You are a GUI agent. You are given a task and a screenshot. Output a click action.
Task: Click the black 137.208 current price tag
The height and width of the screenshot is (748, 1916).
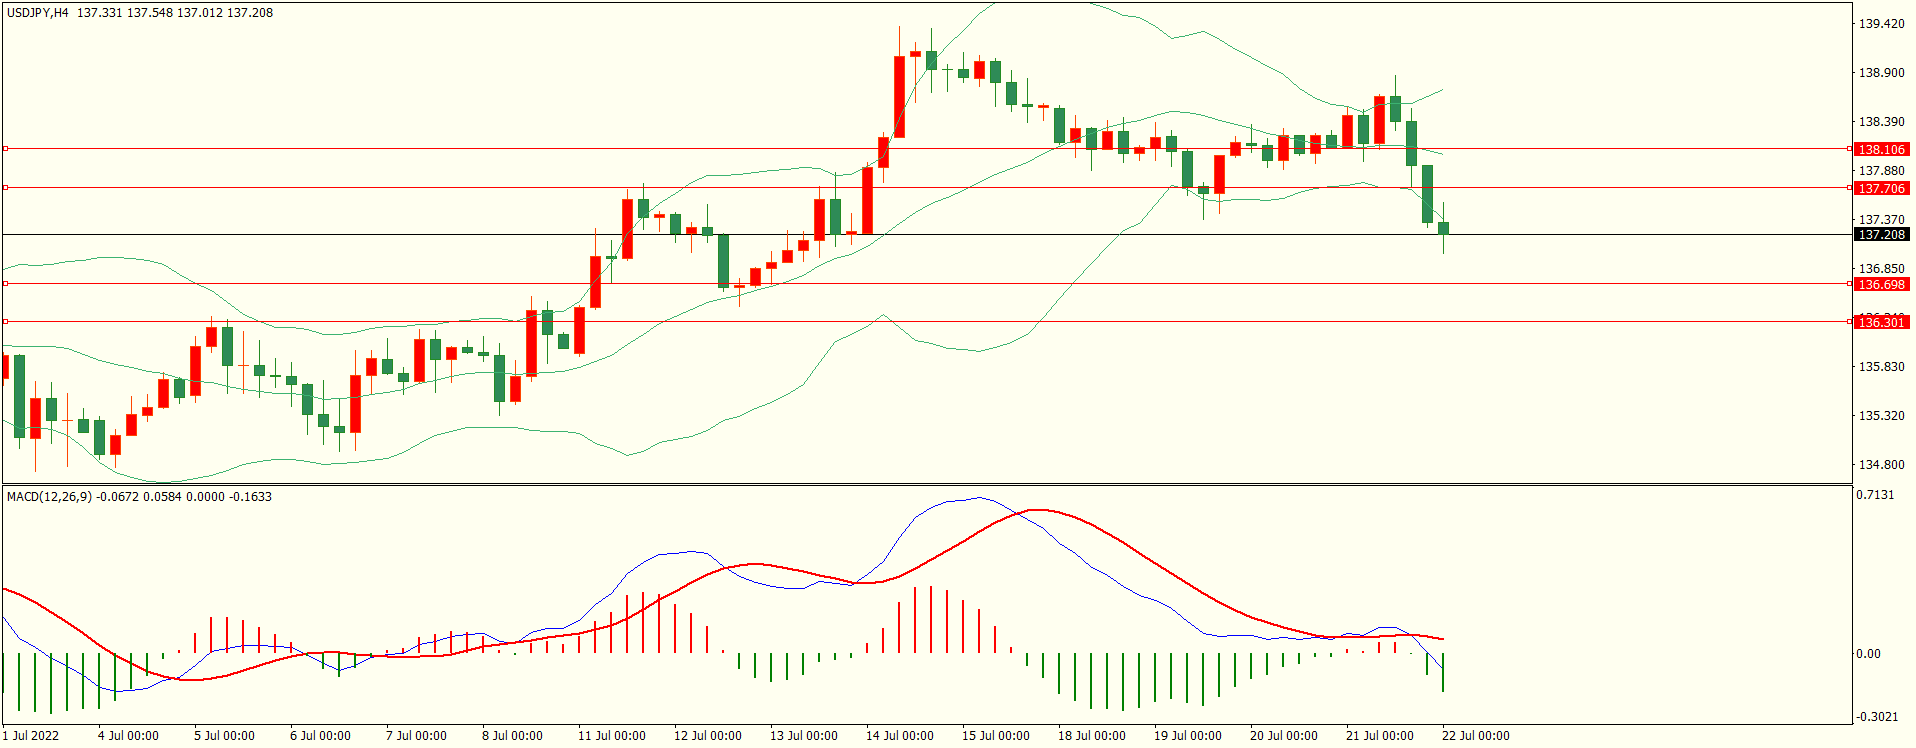pyautogui.click(x=1881, y=235)
